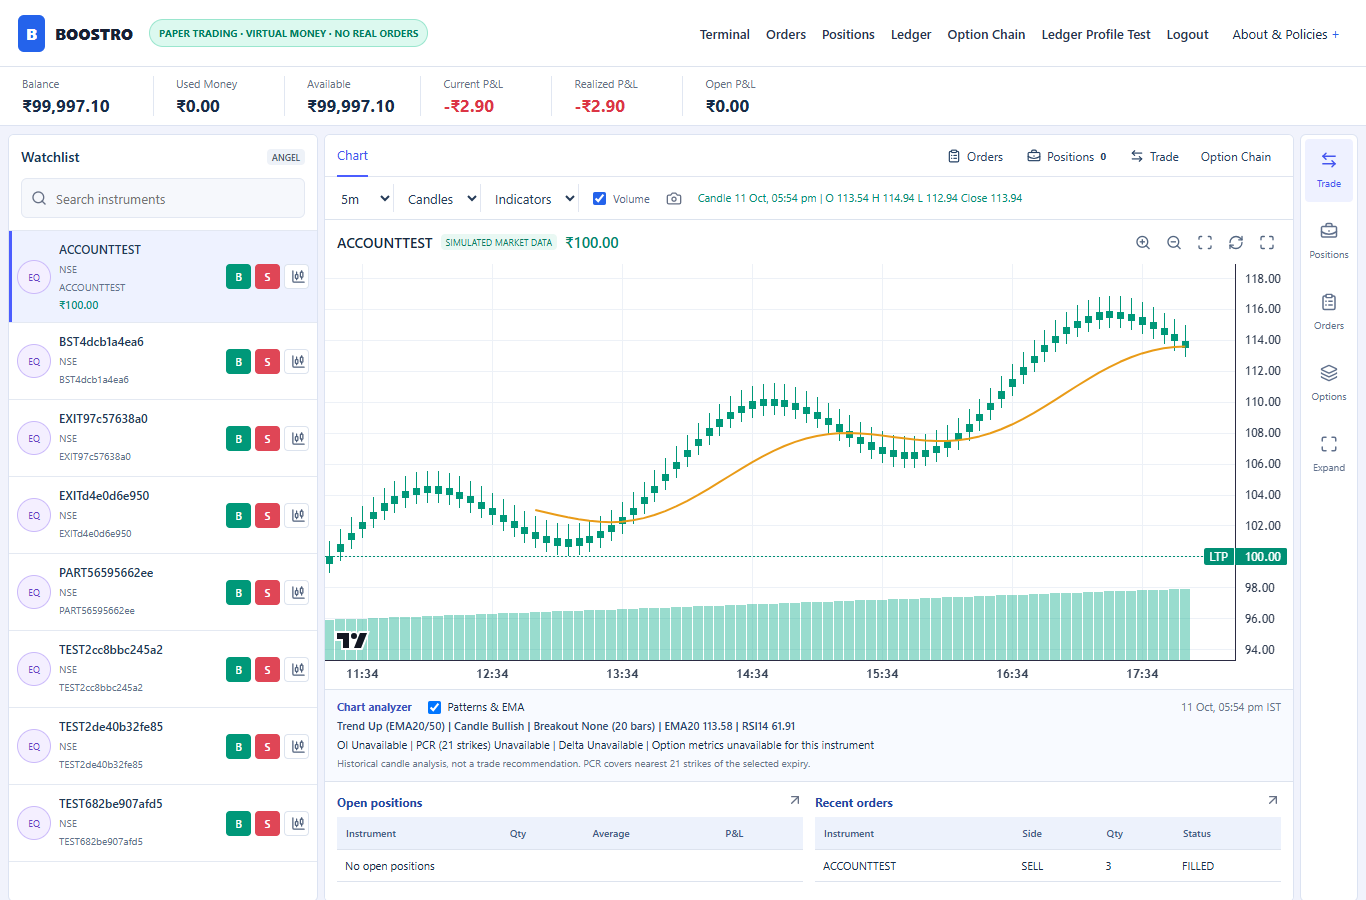Expand About & Policies menu

tap(1285, 34)
